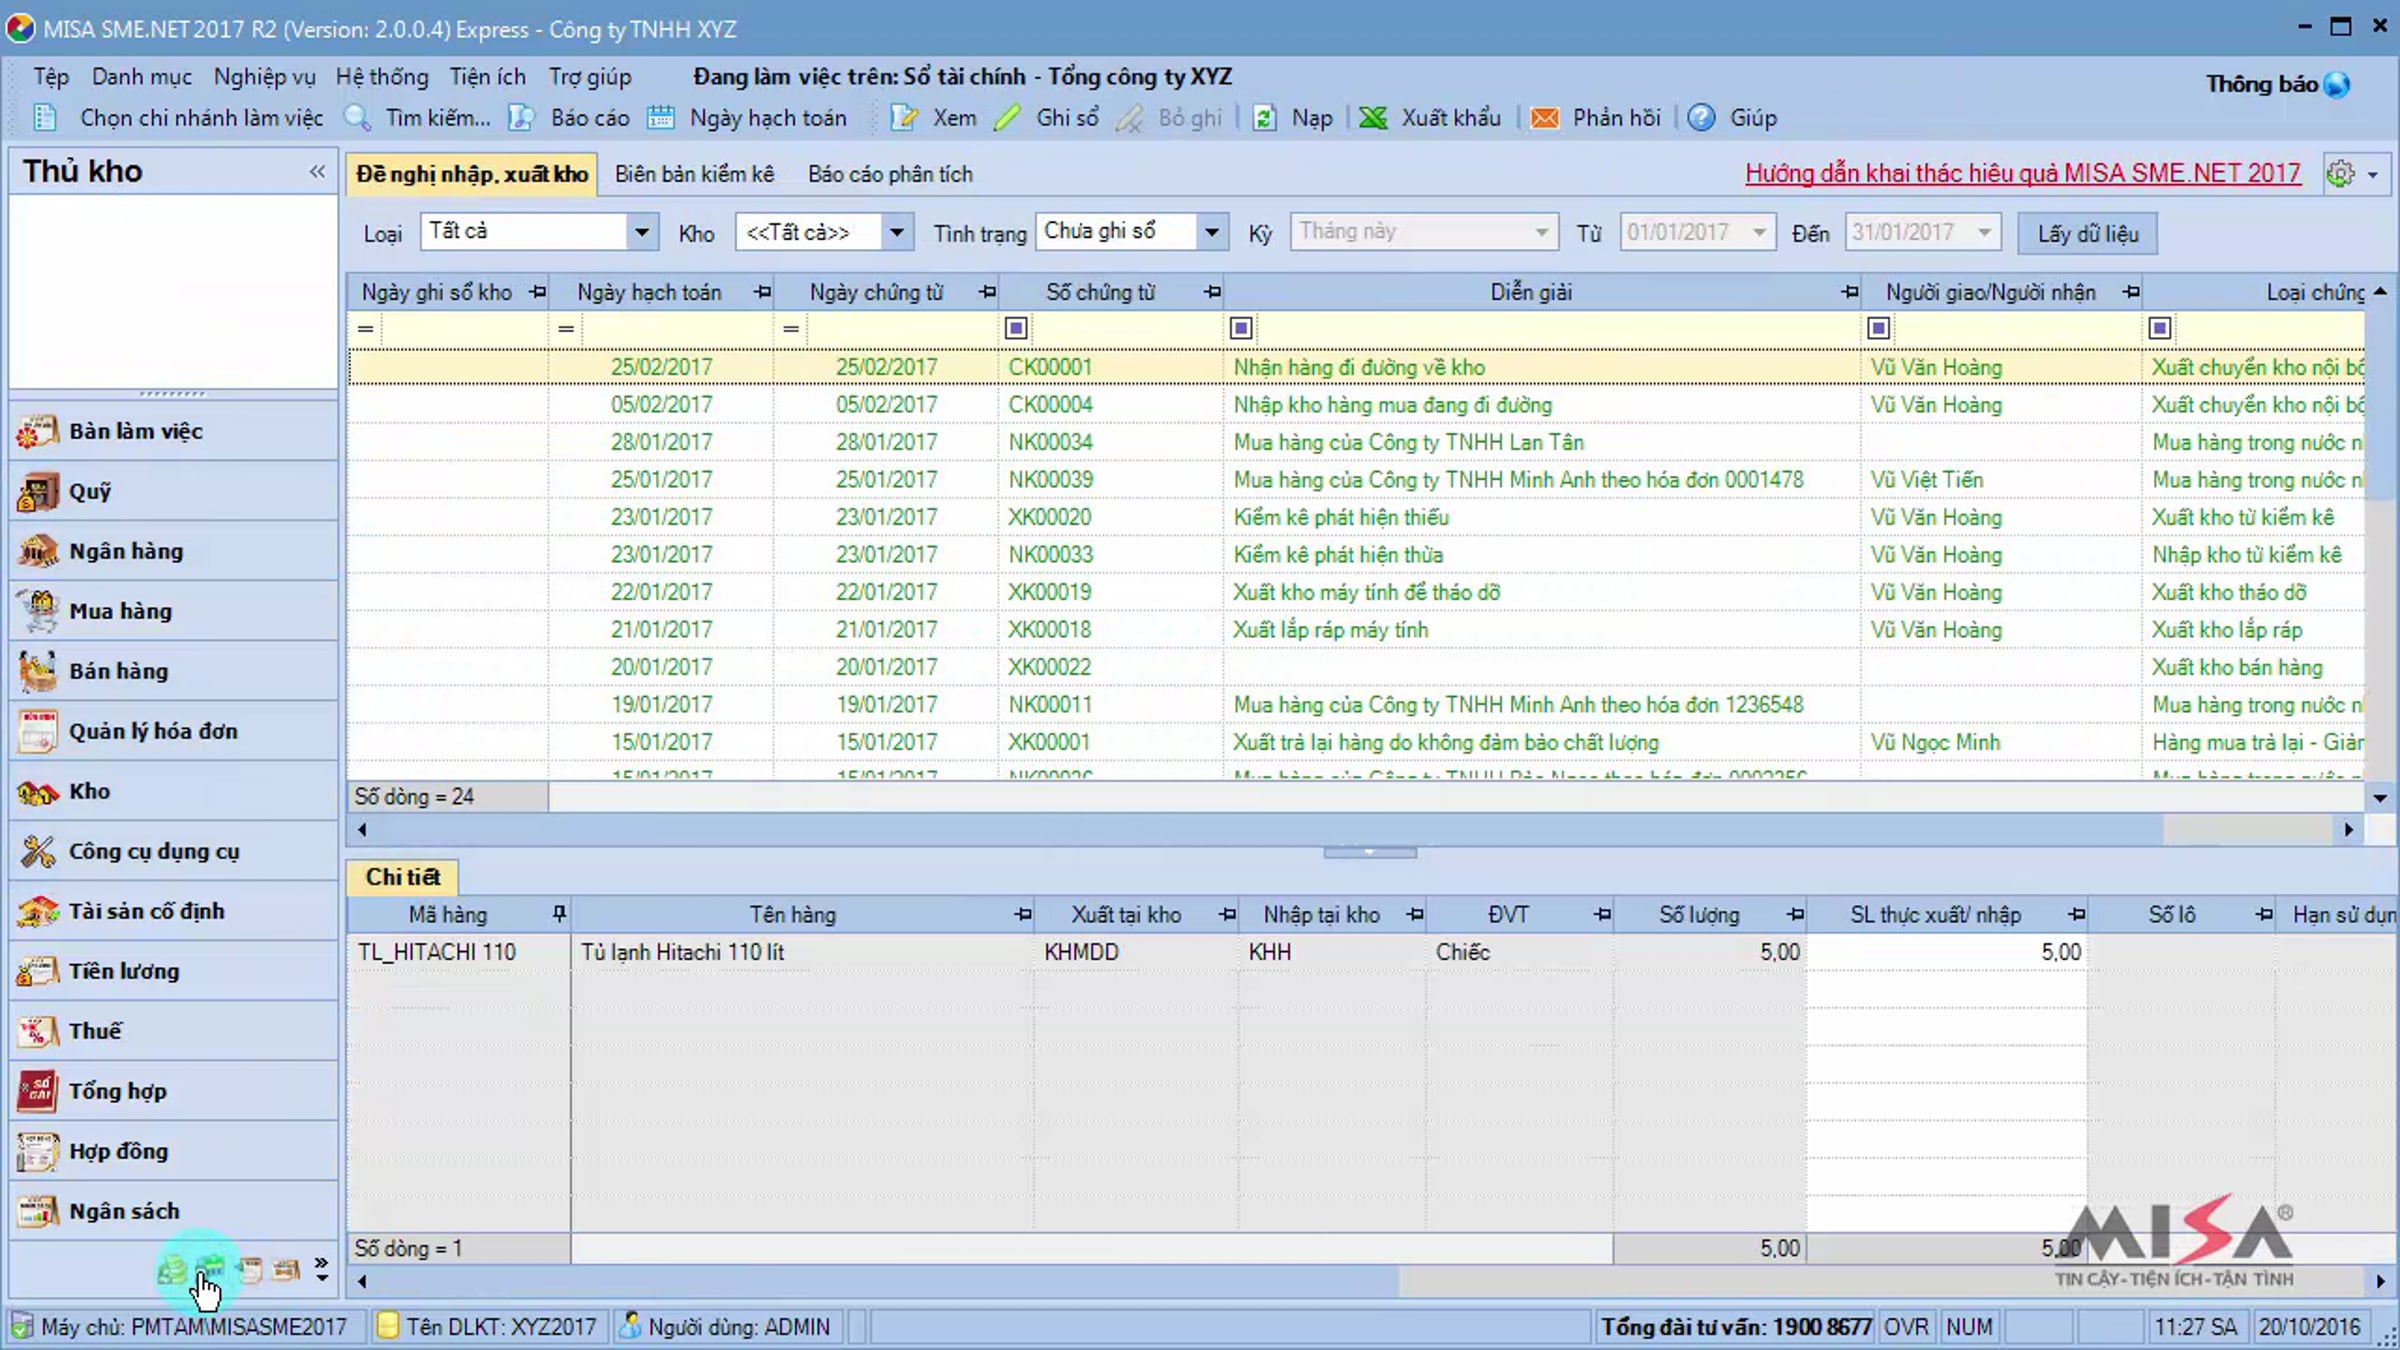This screenshot has width=2400, height=1350.
Task: Click Xuất khẩu Excel export button
Action: coord(1430,118)
